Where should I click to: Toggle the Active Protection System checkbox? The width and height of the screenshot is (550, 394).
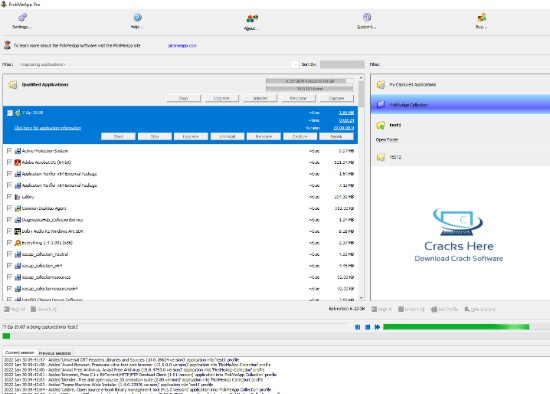pos(9,151)
